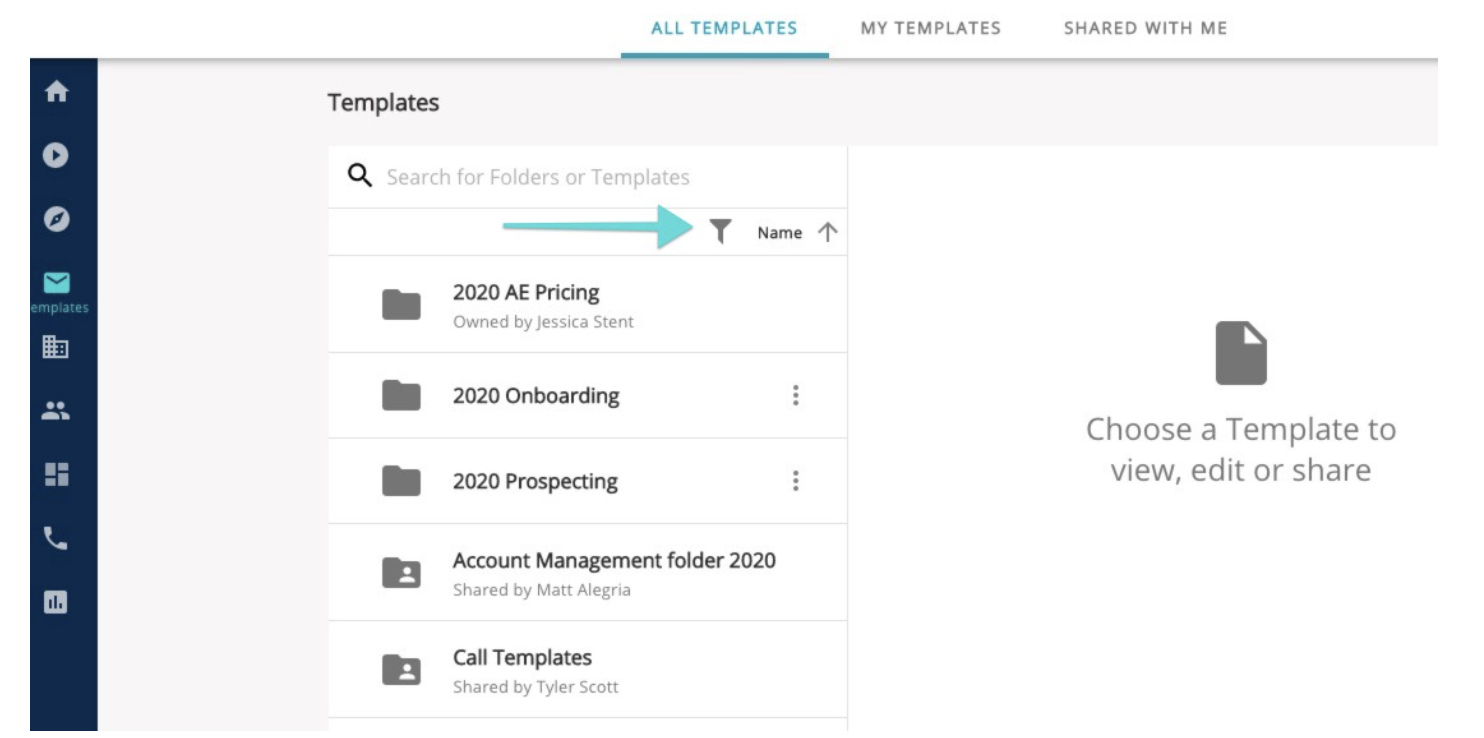Select the Templates envelope icon
This screenshot has width=1484, height=738.
tap(57, 284)
